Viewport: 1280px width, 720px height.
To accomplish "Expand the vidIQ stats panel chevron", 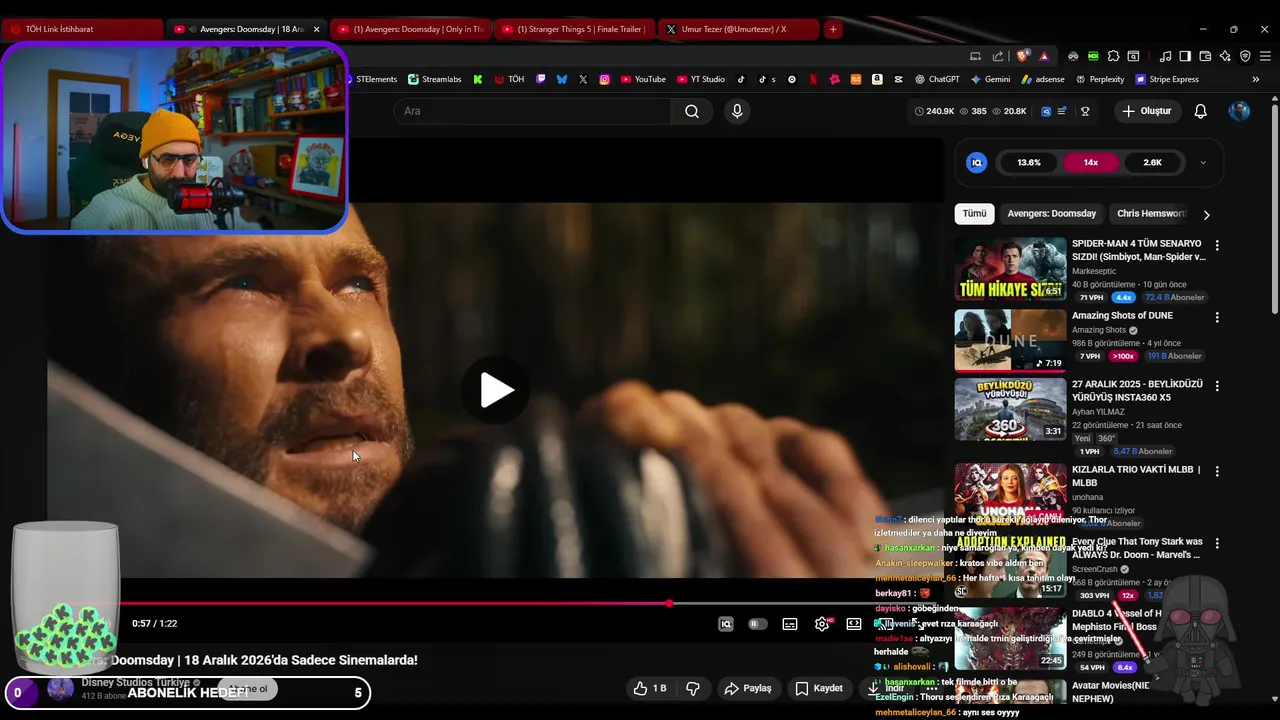I will point(1203,162).
